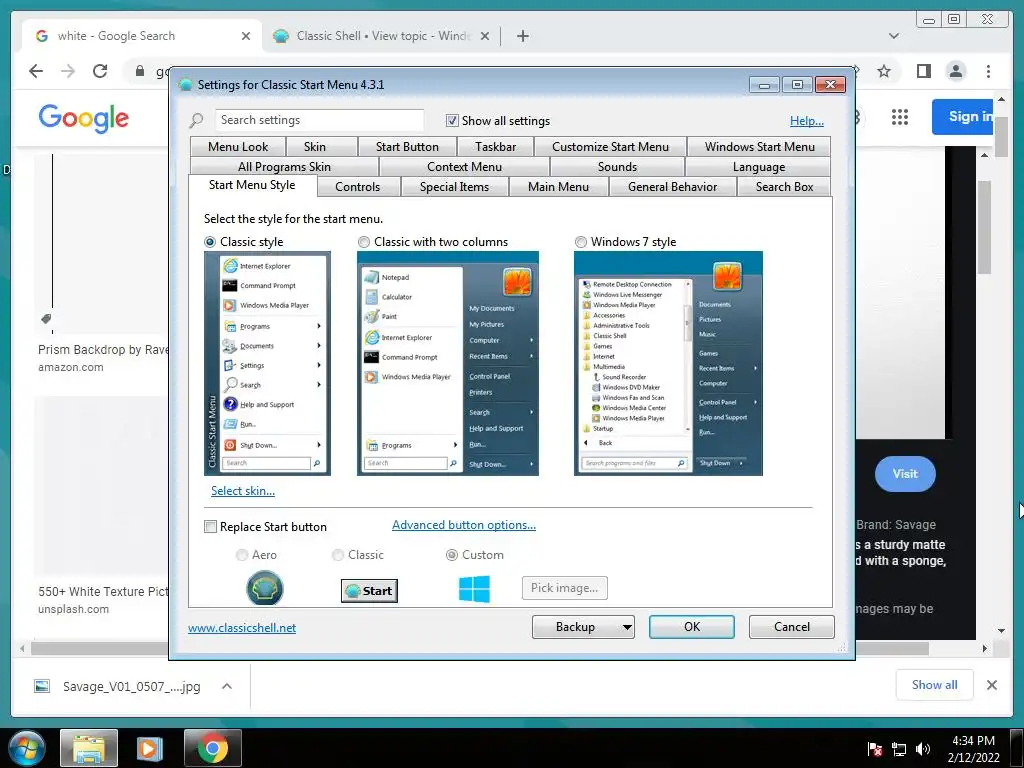Click the Aero shell start button image
This screenshot has height=768, width=1024.
tap(264, 588)
